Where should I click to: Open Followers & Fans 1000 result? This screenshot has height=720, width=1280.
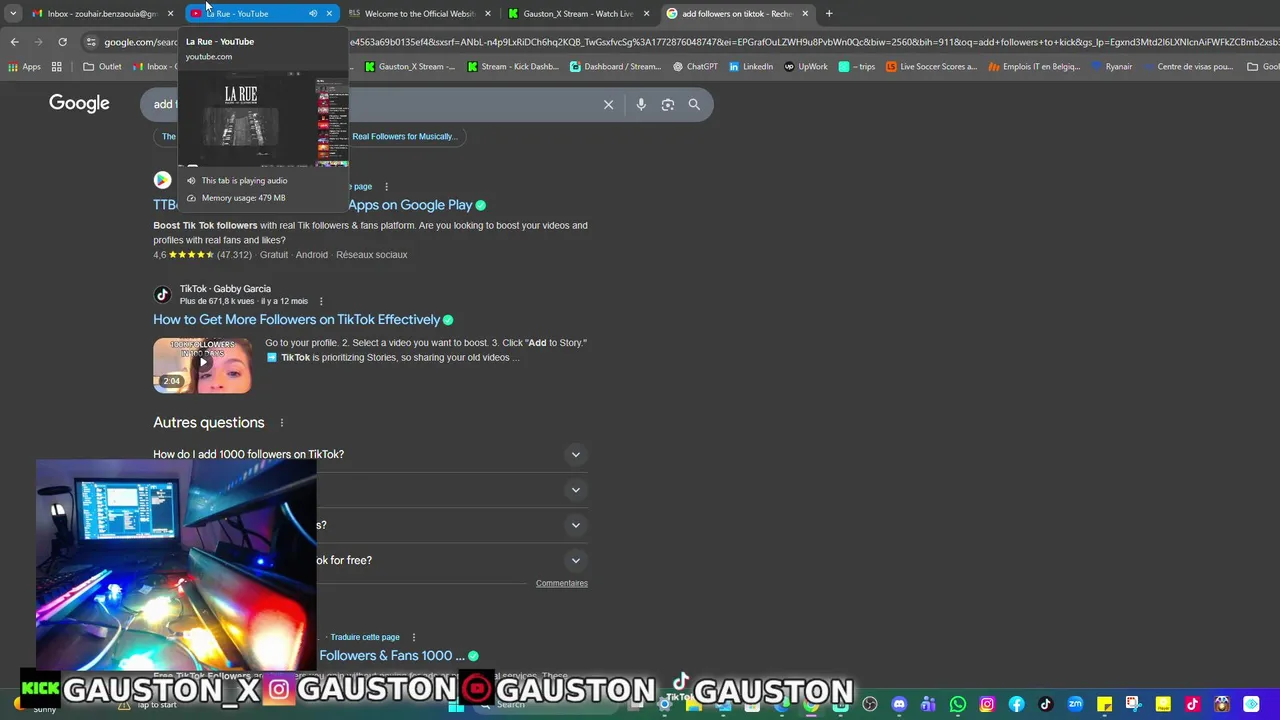(392, 656)
